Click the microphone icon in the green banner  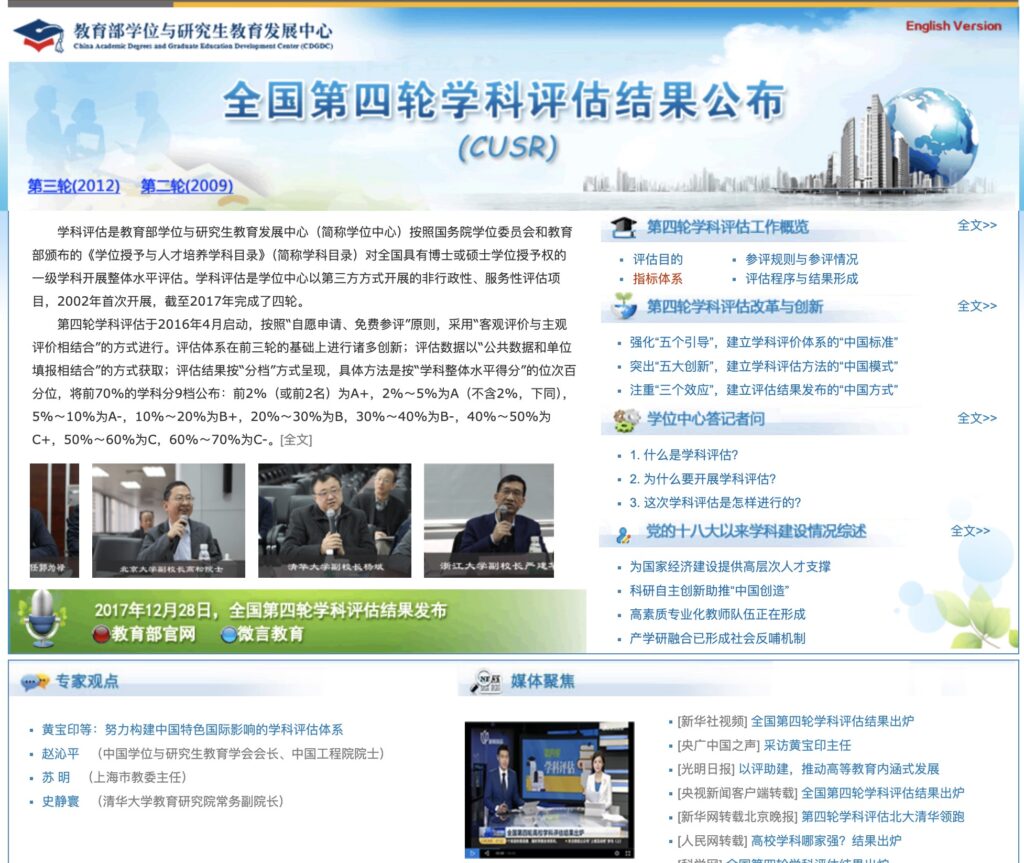[42, 619]
